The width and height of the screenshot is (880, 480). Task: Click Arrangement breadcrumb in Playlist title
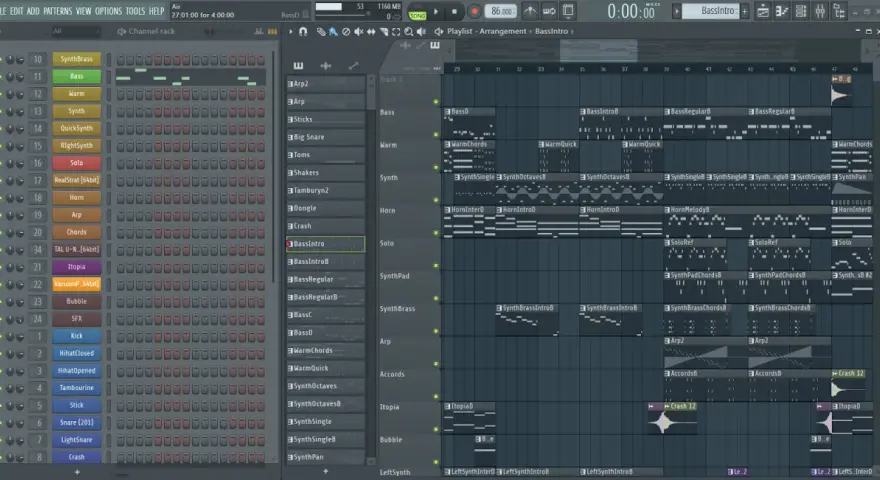[x=503, y=31]
